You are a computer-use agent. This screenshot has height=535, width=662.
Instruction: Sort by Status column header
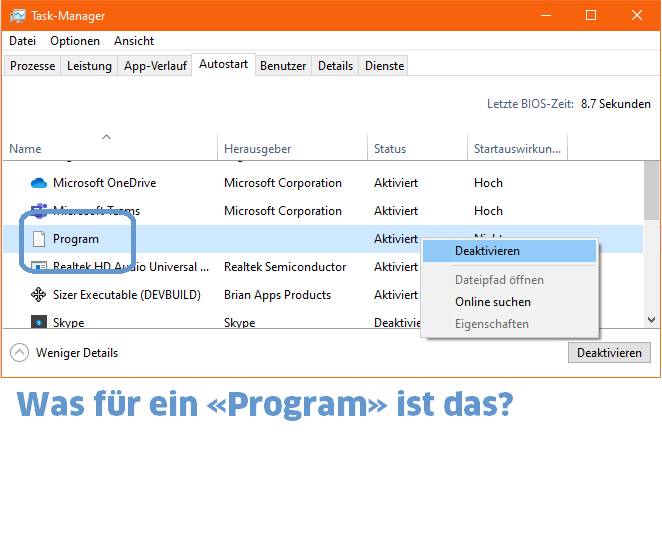pos(390,149)
